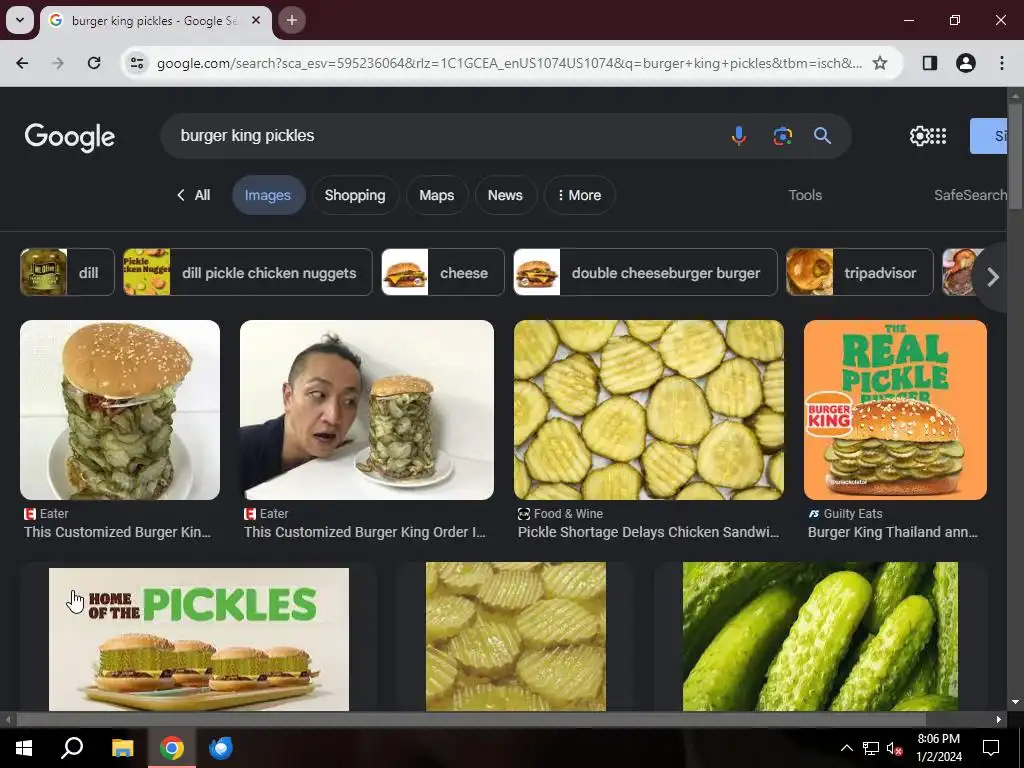
Task: Open the SafeSearch setting
Action: click(x=970, y=195)
